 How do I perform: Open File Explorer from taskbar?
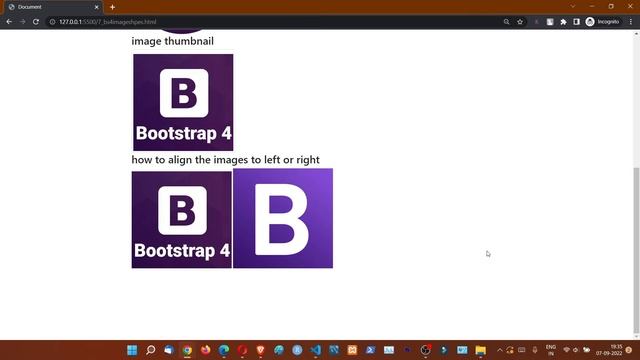pos(480,350)
